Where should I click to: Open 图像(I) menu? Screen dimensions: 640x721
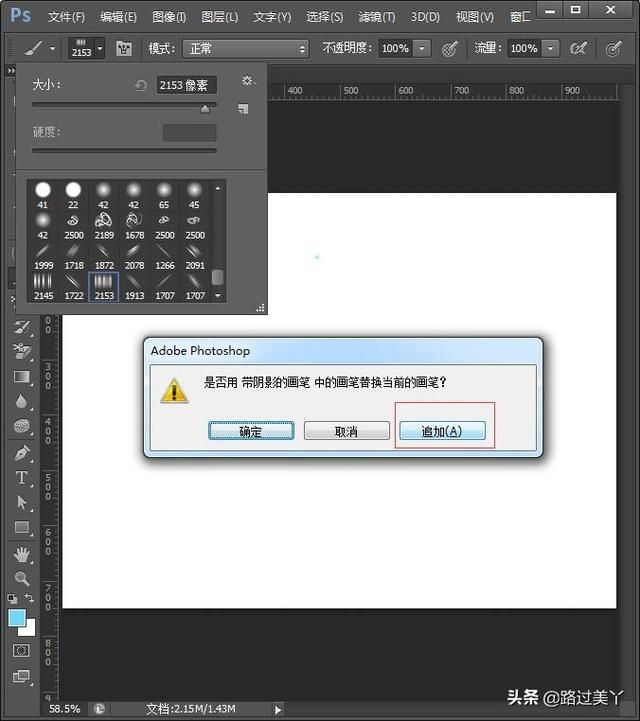(x=169, y=17)
